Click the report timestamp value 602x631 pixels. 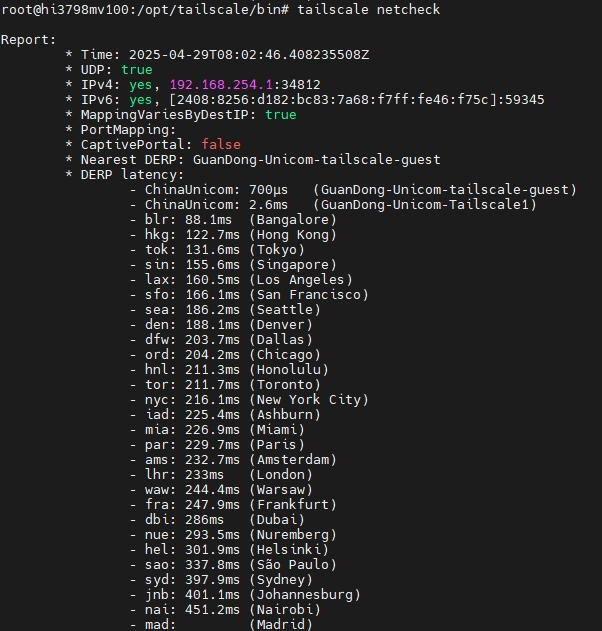pyautogui.click(x=249, y=54)
